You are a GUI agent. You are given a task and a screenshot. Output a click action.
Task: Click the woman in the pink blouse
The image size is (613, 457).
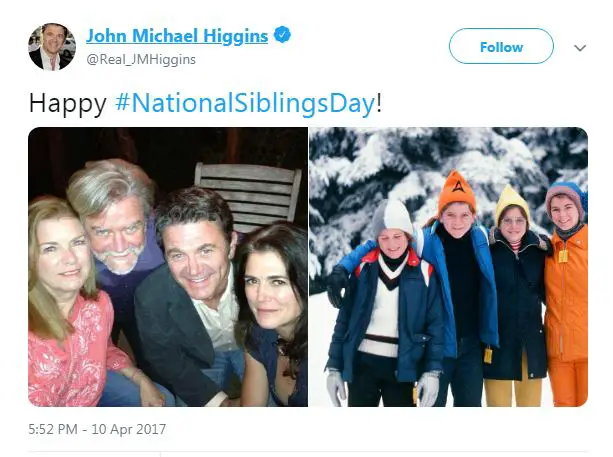(70, 301)
